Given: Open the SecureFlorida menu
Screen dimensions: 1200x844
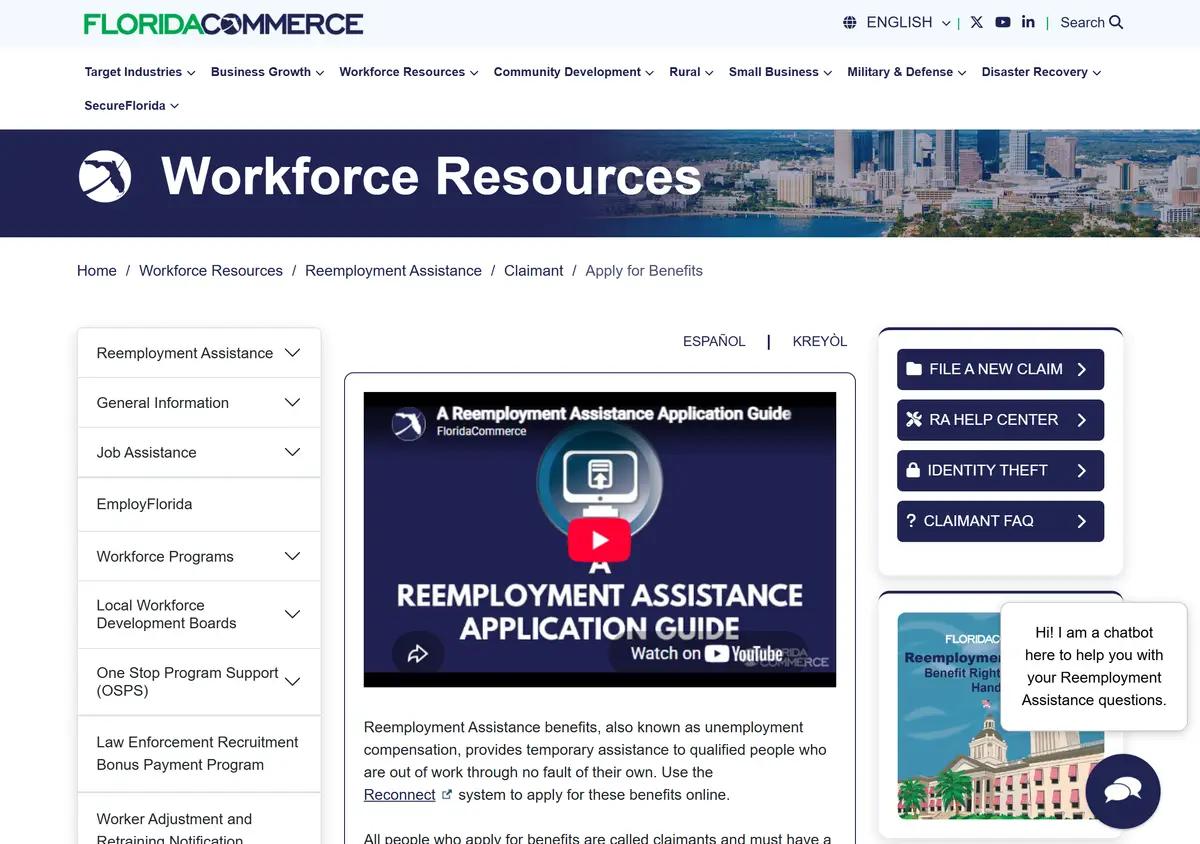Looking at the screenshot, I should pyautogui.click(x=131, y=105).
